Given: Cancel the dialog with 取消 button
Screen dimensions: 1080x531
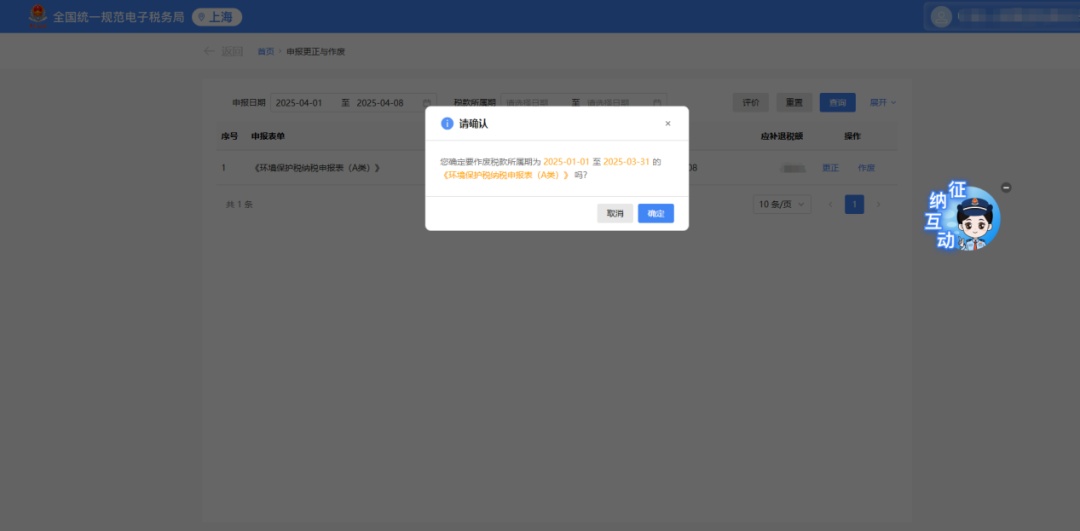Looking at the screenshot, I should [614, 214].
